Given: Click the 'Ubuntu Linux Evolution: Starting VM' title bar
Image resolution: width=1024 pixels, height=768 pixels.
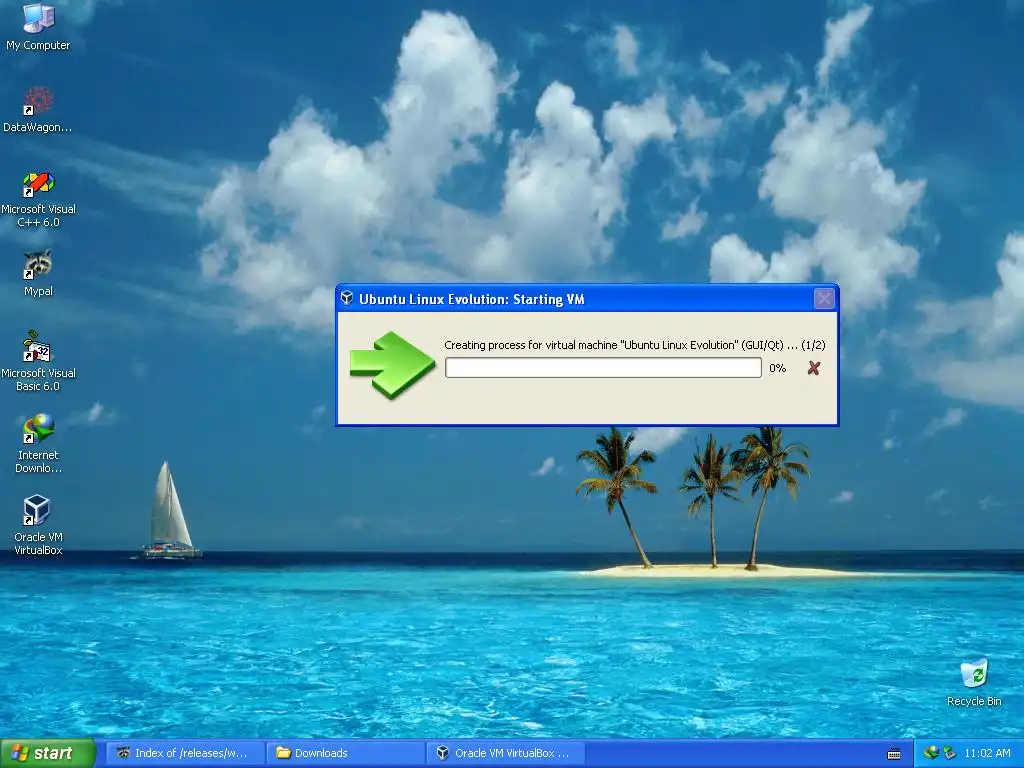Looking at the screenshot, I should [x=586, y=298].
